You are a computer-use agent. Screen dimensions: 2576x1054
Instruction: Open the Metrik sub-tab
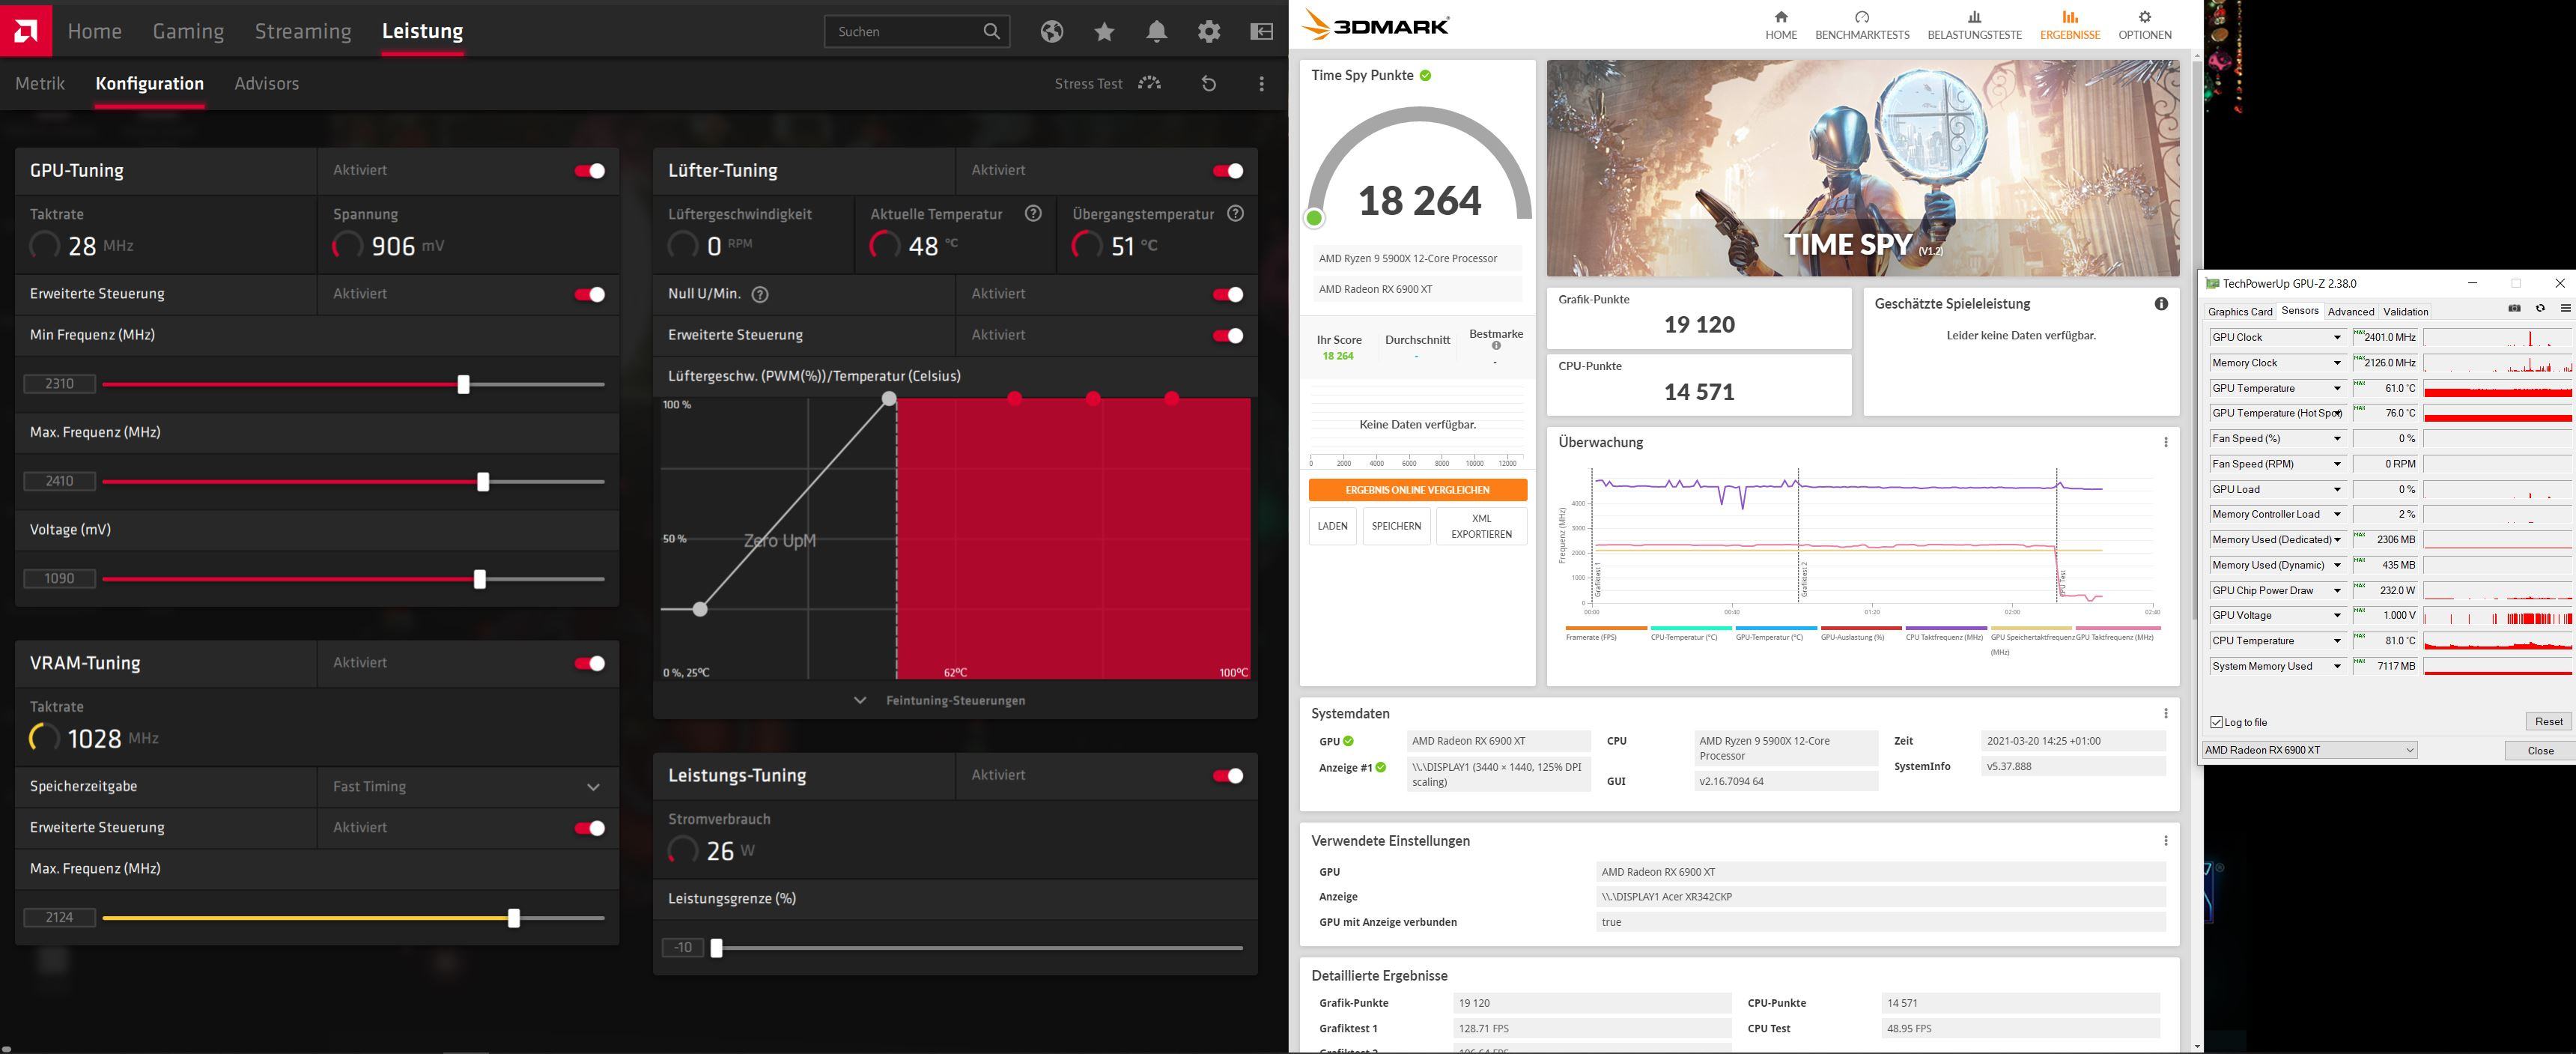[x=40, y=84]
